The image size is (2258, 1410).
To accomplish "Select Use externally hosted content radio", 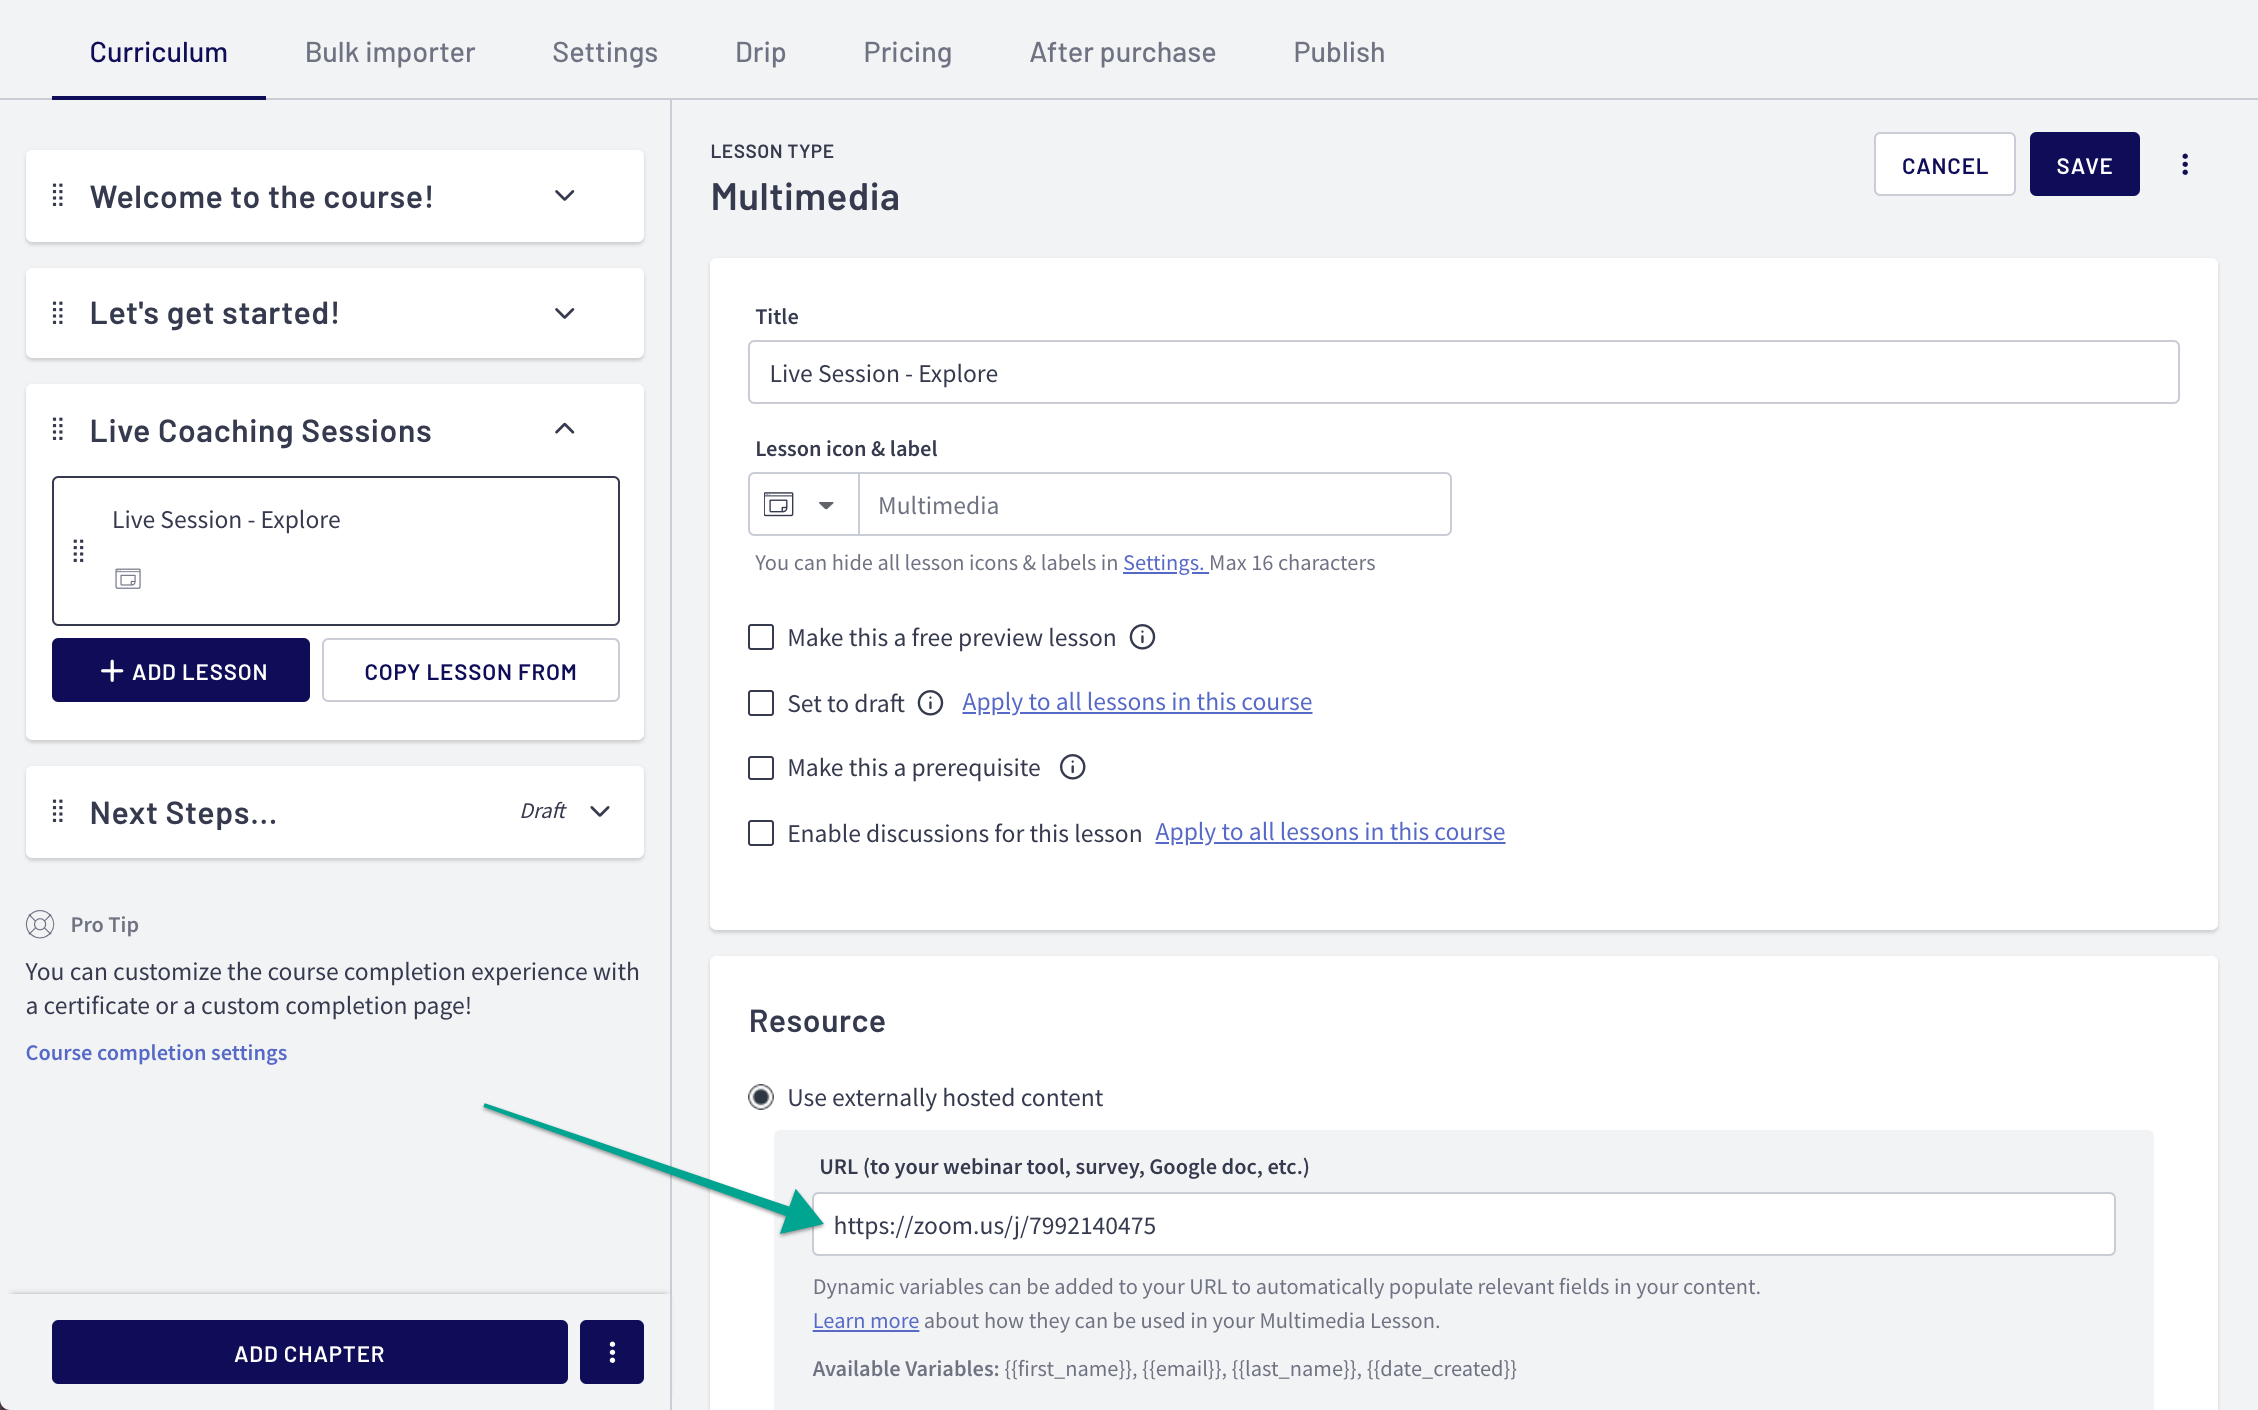I will [x=761, y=1097].
